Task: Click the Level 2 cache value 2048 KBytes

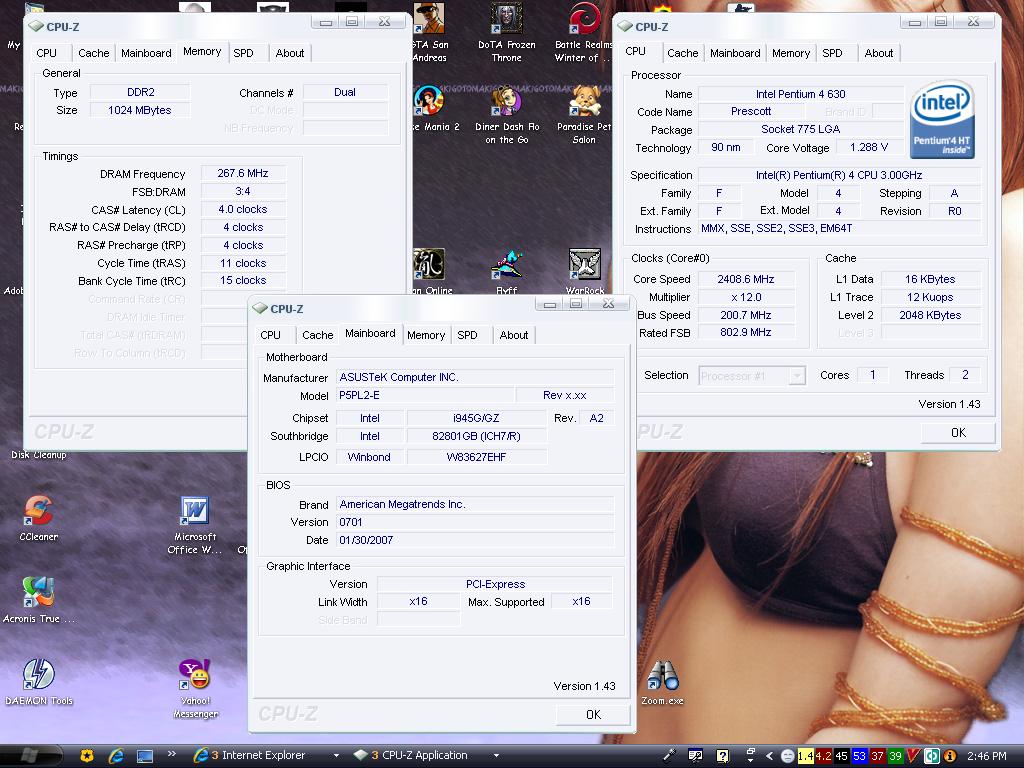Action: (930, 315)
